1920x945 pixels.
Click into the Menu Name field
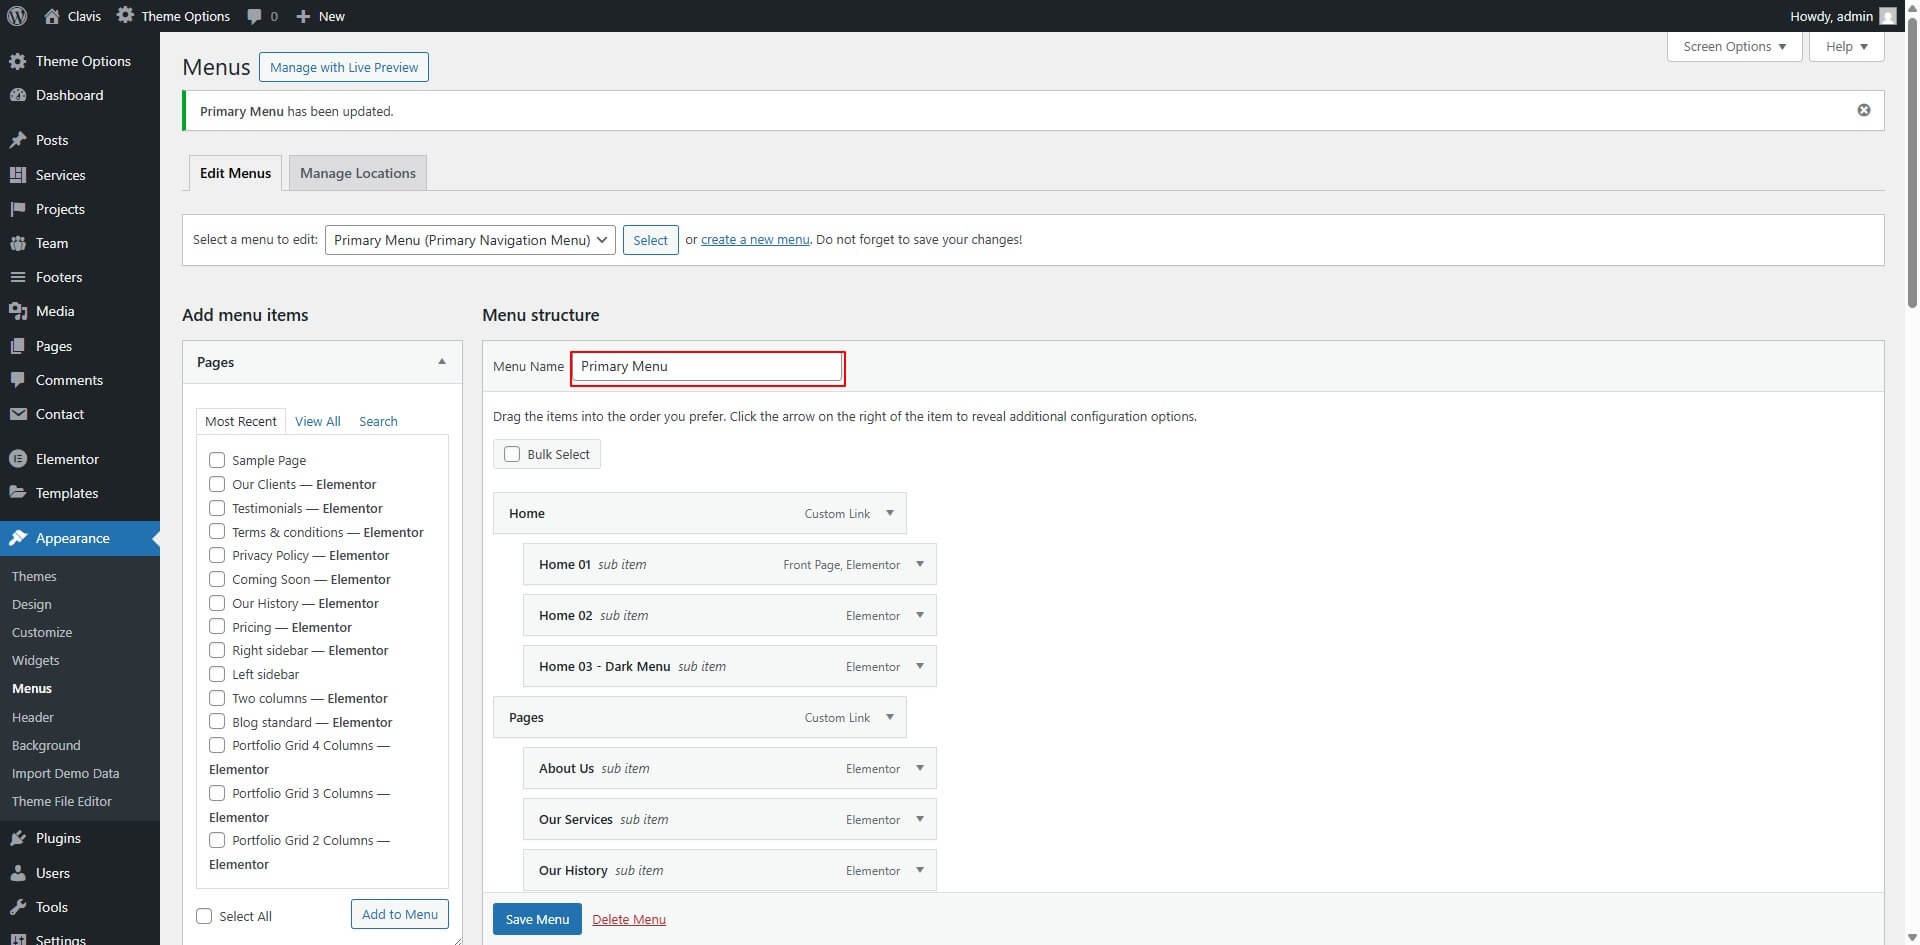tap(707, 367)
